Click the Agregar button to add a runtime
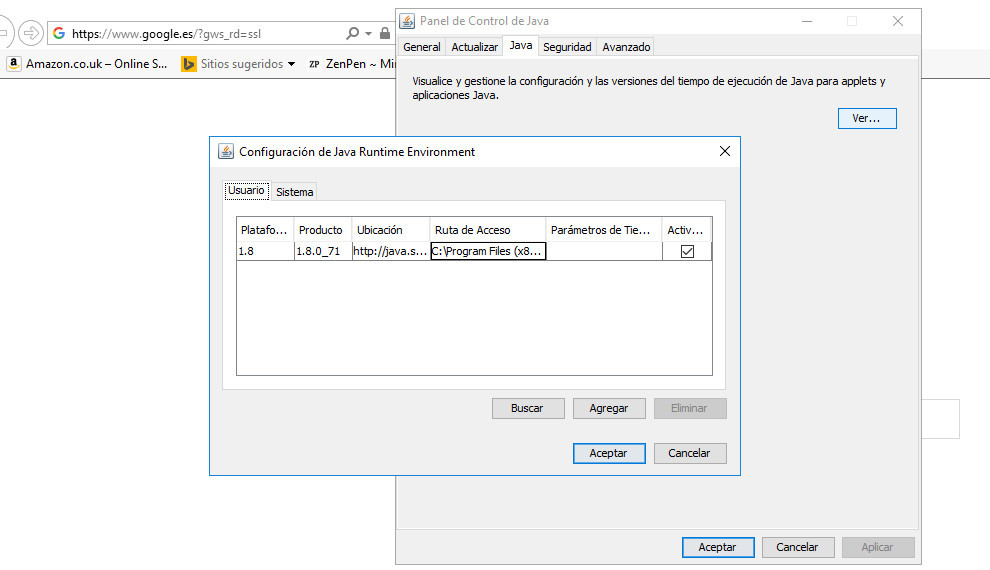Viewport: 990px width, 570px height. [609, 408]
